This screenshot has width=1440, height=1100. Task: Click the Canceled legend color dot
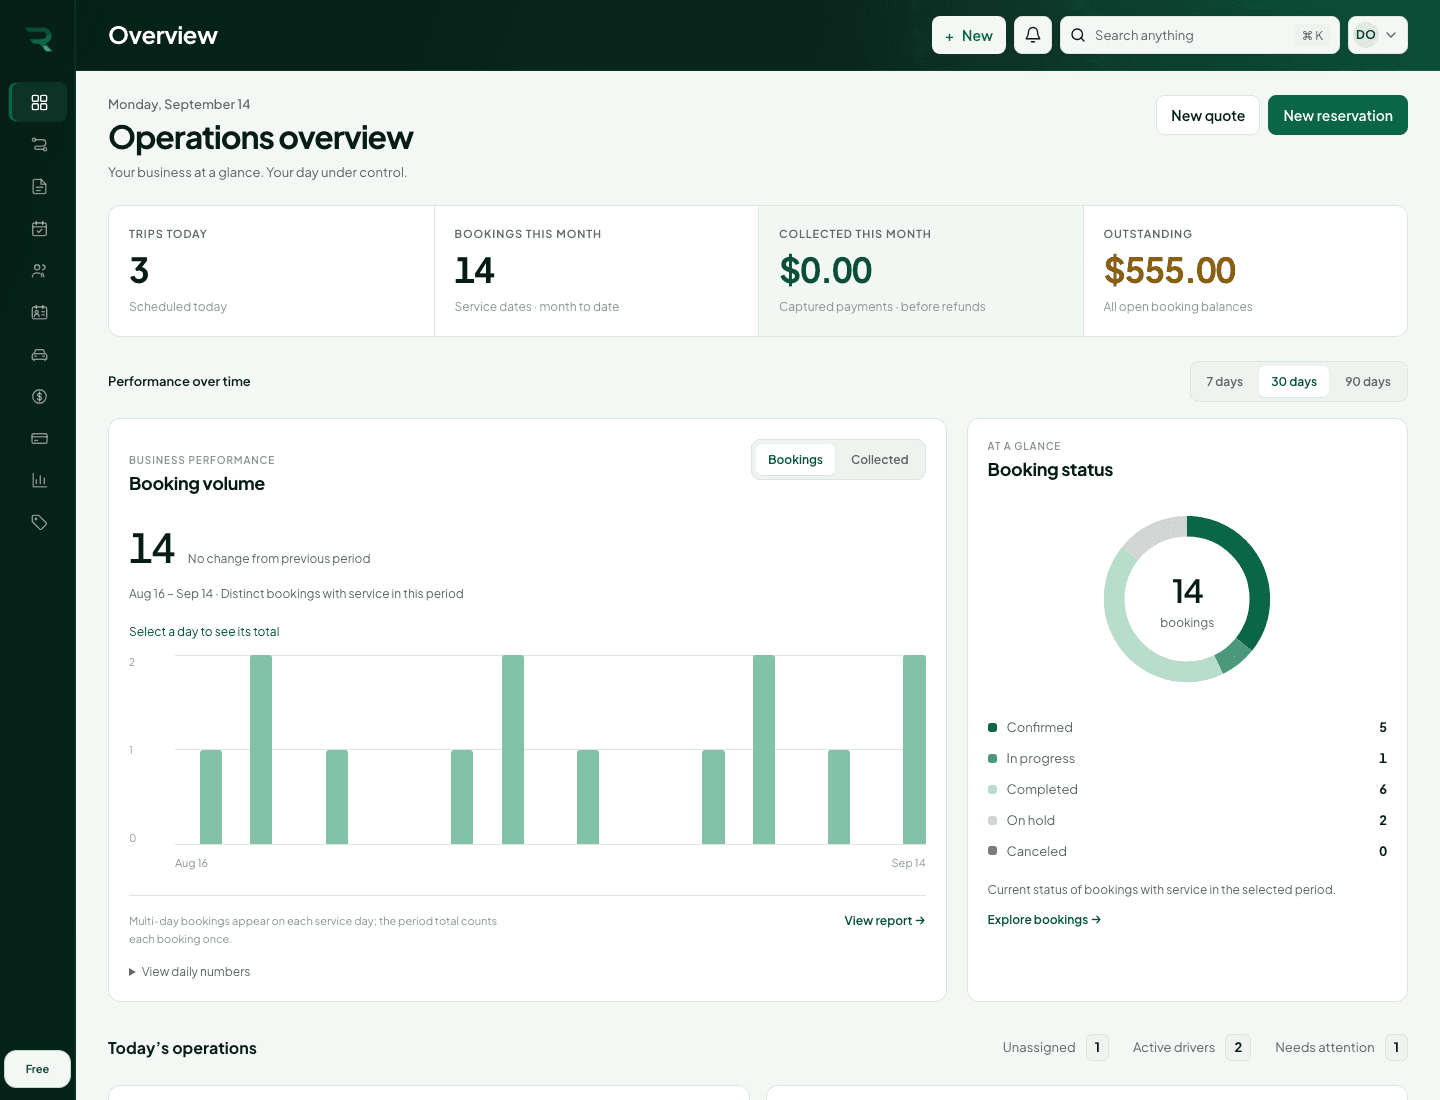[992, 851]
